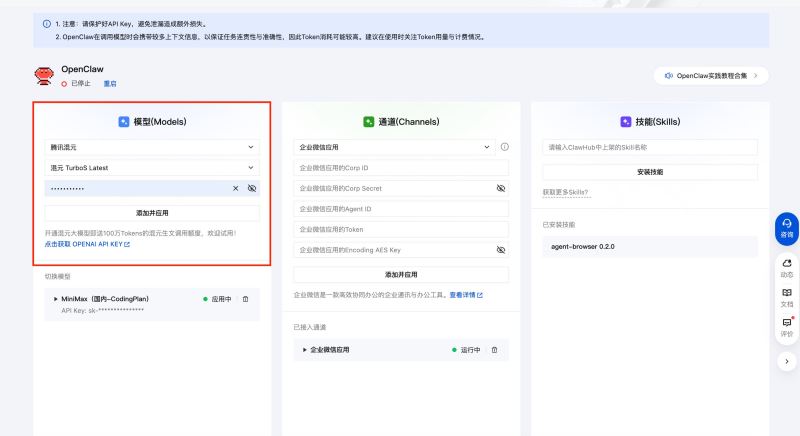
Task: Delete the 企业微信应用 channel with trash icon
Action: 494,350
